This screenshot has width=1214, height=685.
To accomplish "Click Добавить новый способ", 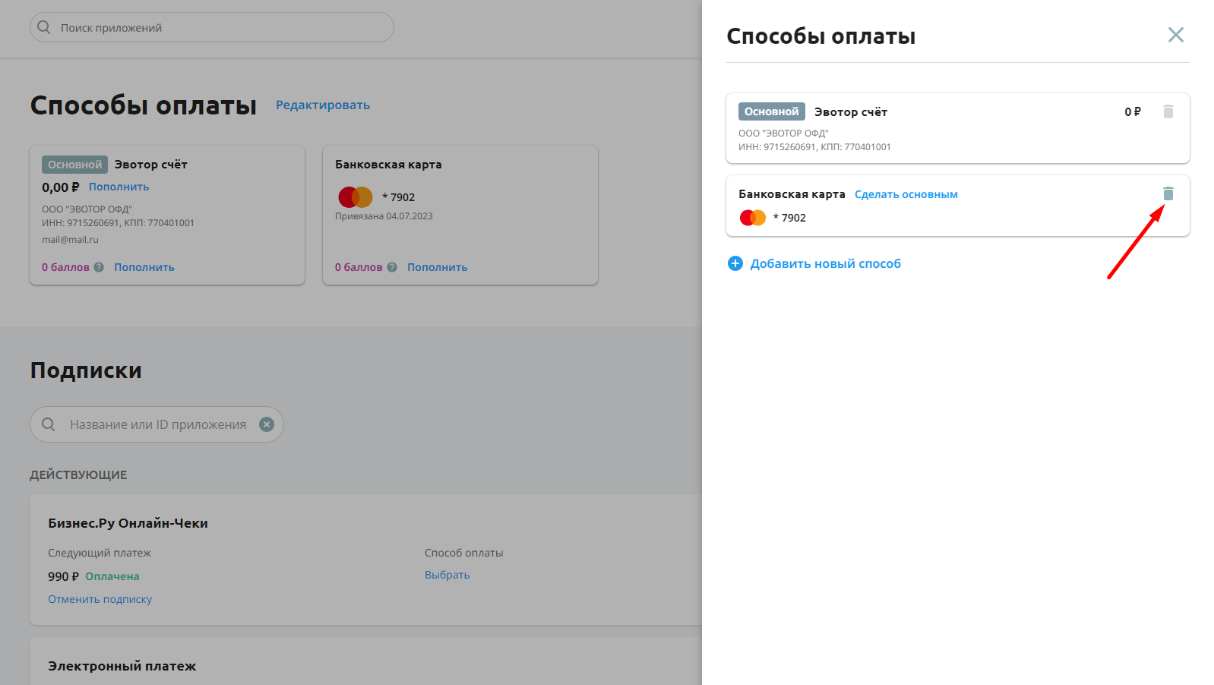I will coord(825,264).
